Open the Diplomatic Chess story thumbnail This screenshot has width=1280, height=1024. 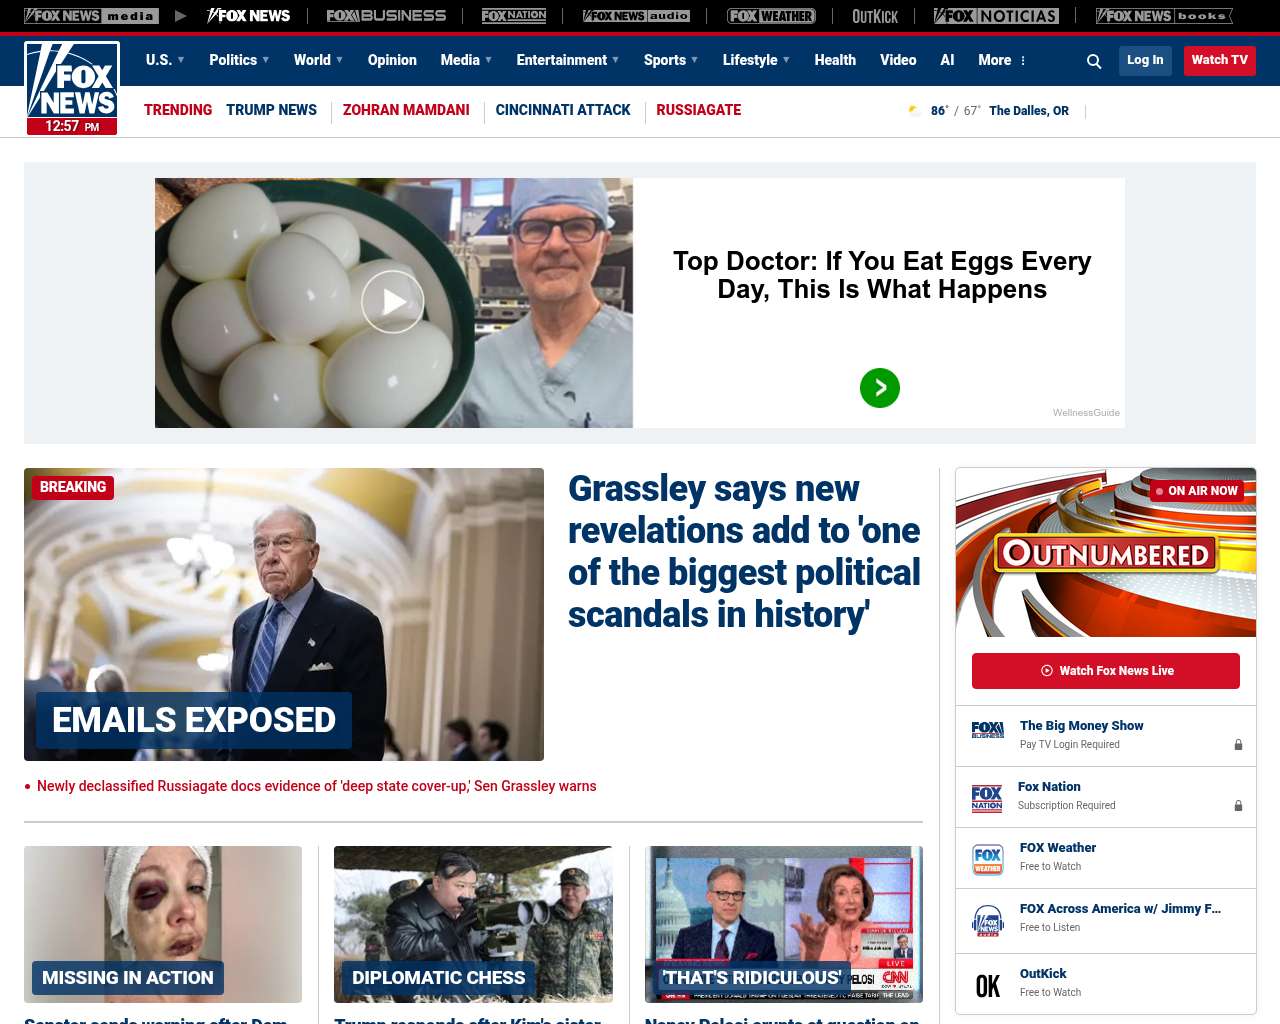click(x=473, y=924)
